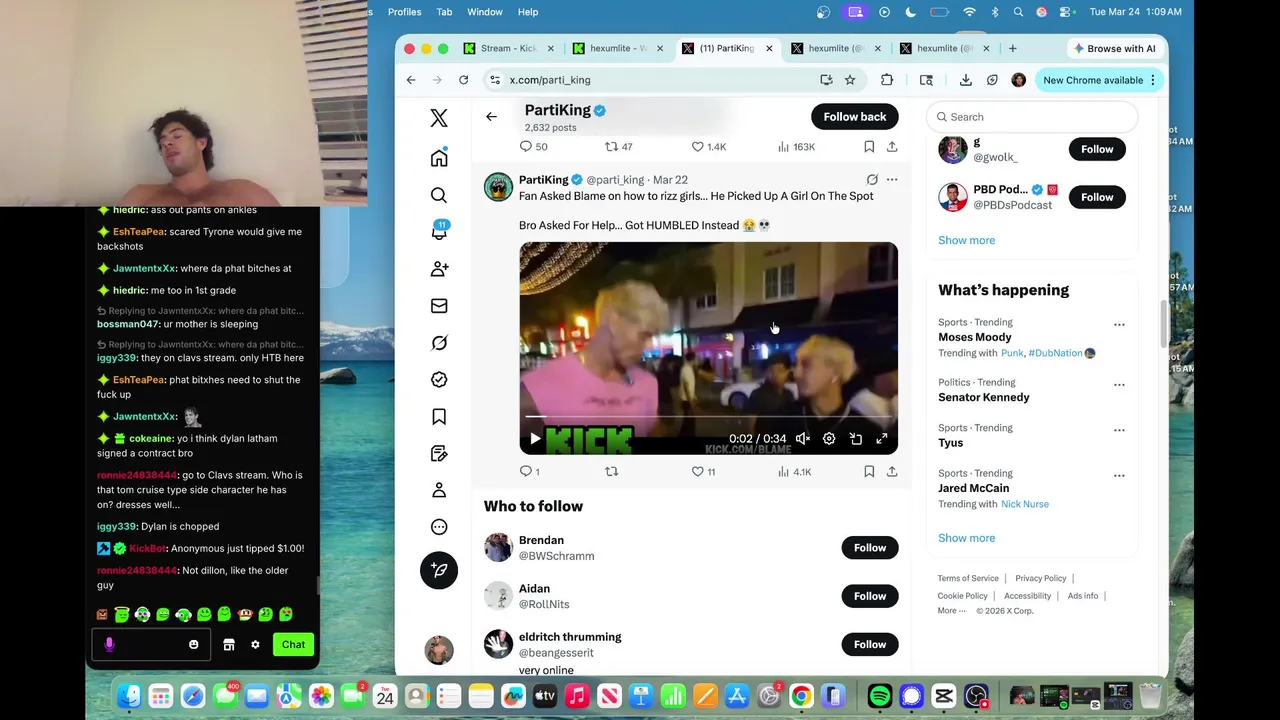Open Grok actions icon on PartiKing post
This screenshot has height=720, width=1280.
[872, 180]
